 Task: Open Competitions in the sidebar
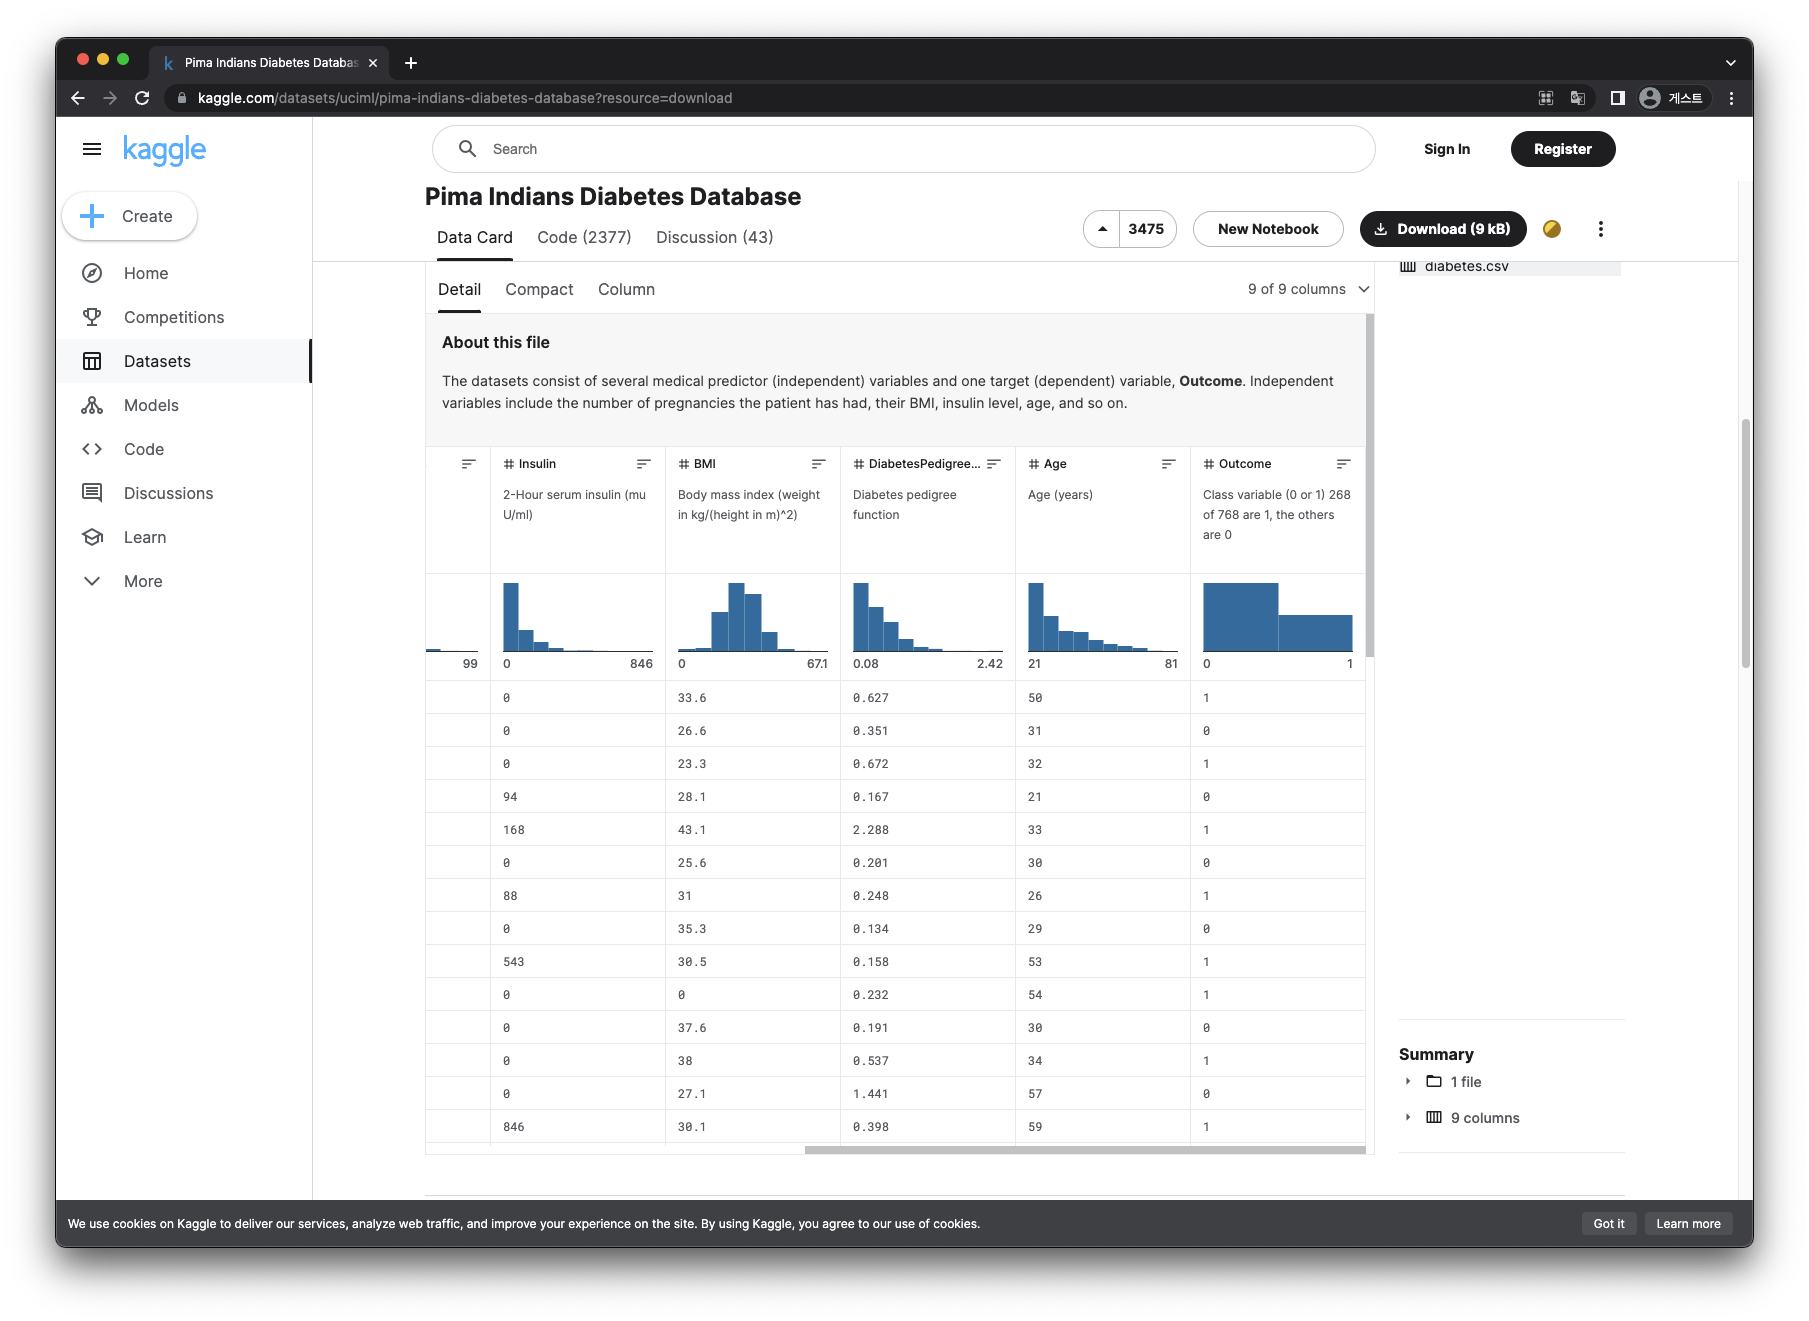183,317
